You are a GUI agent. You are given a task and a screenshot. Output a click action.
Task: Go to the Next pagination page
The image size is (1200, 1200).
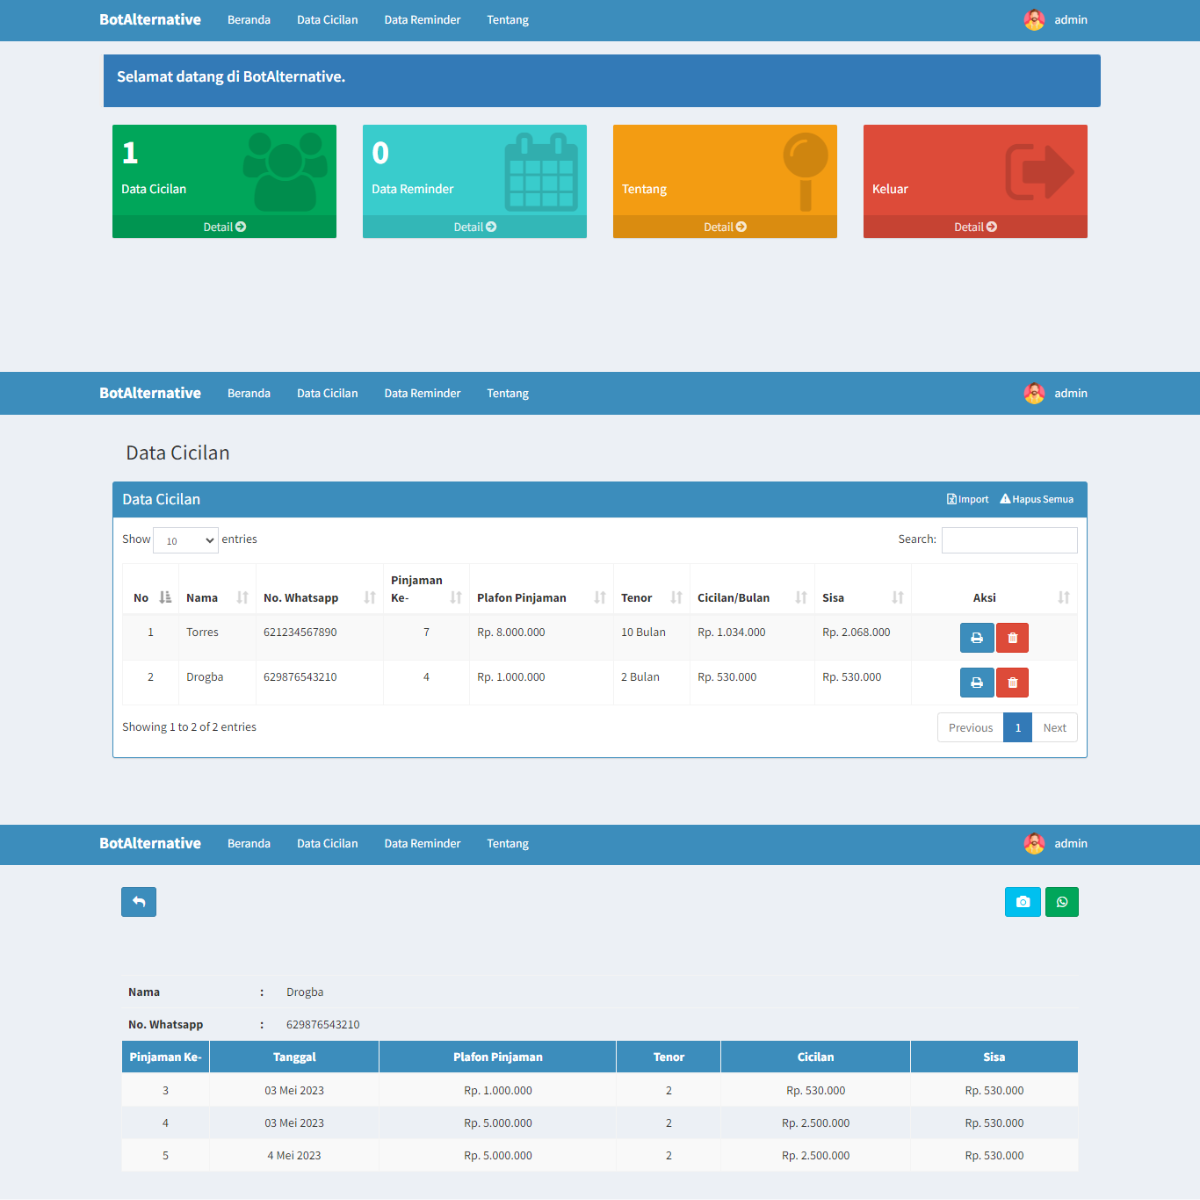[1055, 728]
